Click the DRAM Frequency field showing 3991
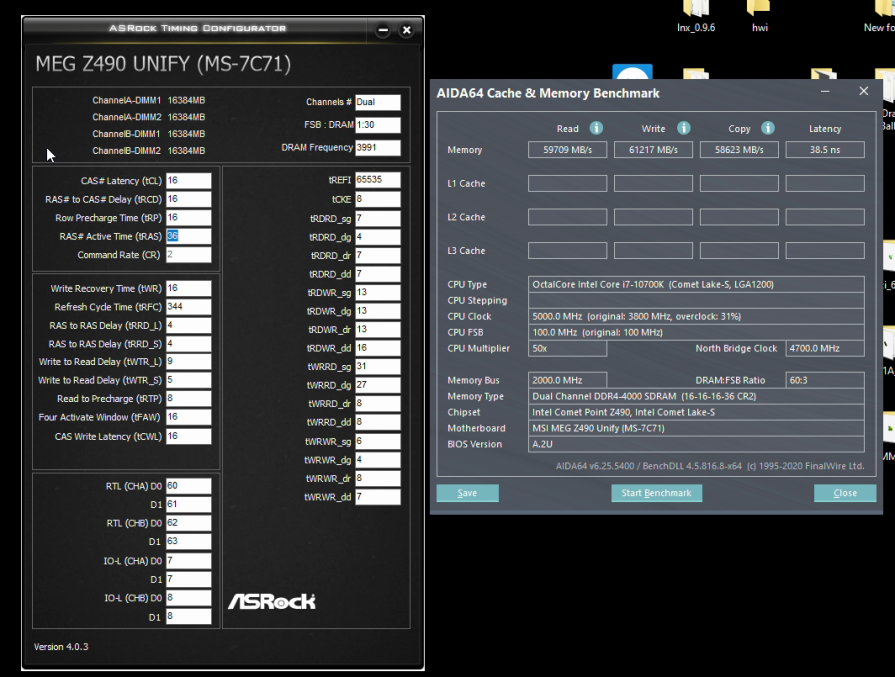895x677 pixels. 378,148
